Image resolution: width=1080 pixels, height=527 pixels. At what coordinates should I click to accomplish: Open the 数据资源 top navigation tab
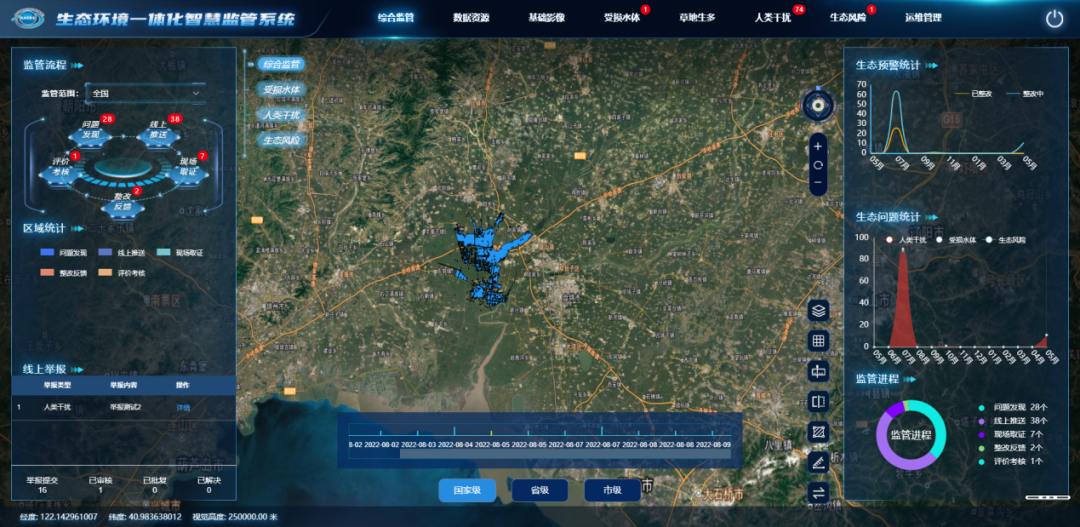(x=471, y=18)
